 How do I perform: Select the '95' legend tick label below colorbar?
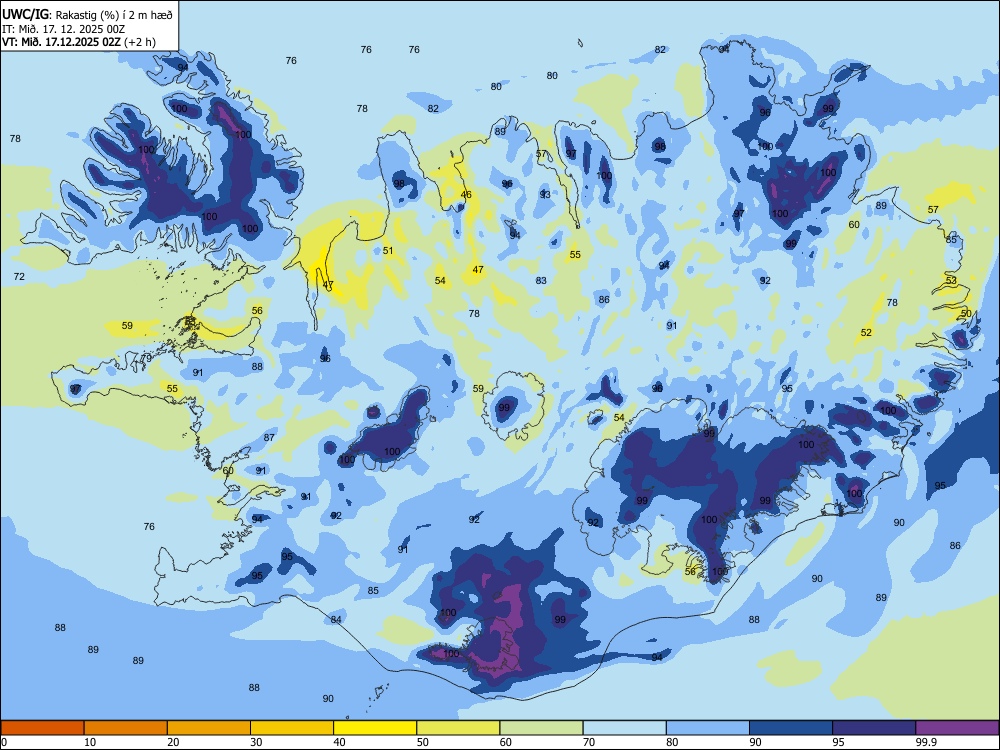[x=839, y=742]
